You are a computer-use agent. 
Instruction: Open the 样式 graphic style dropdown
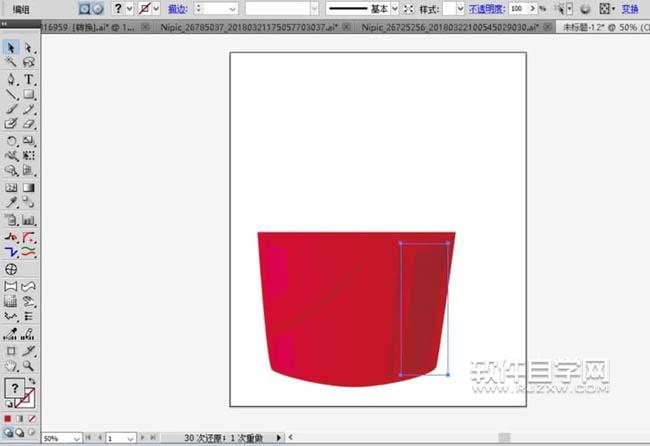460,9
